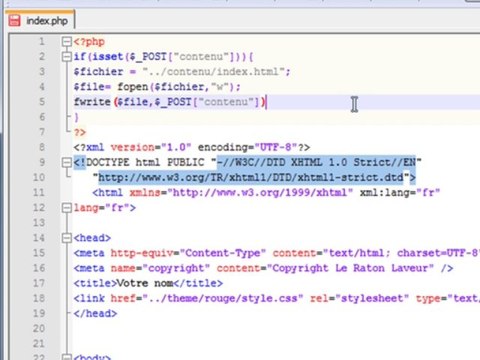Click the fopen function call on line 4
The height and width of the screenshot is (360, 480).
point(133,87)
